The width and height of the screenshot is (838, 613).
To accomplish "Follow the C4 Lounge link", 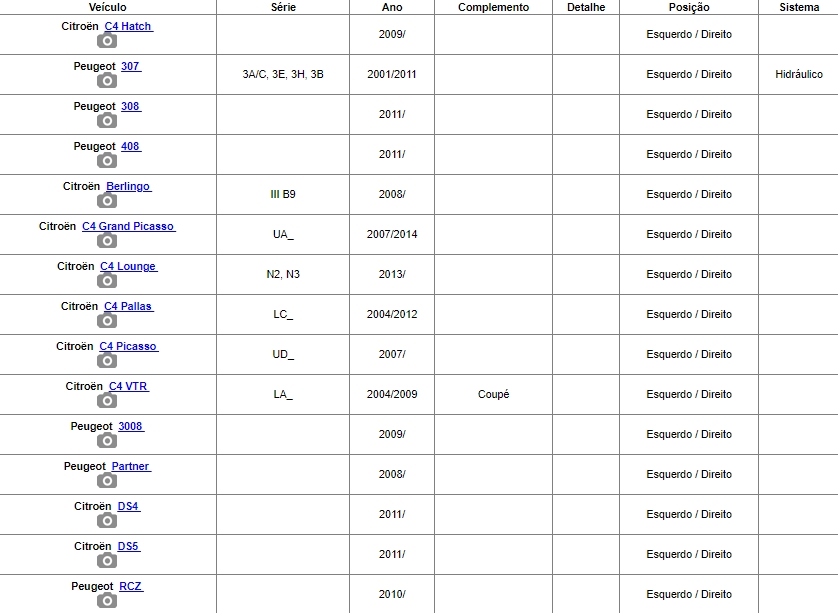I will (129, 266).
